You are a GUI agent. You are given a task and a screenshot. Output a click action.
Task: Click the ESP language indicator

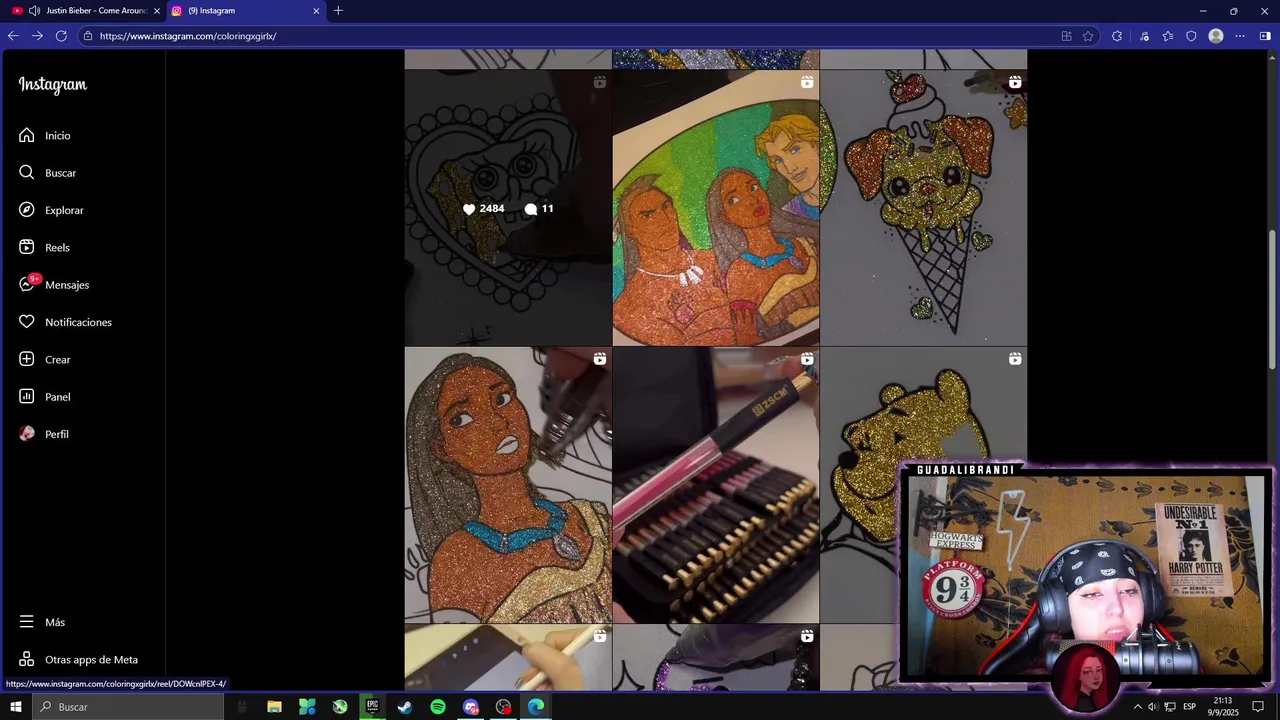click(1189, 707)
